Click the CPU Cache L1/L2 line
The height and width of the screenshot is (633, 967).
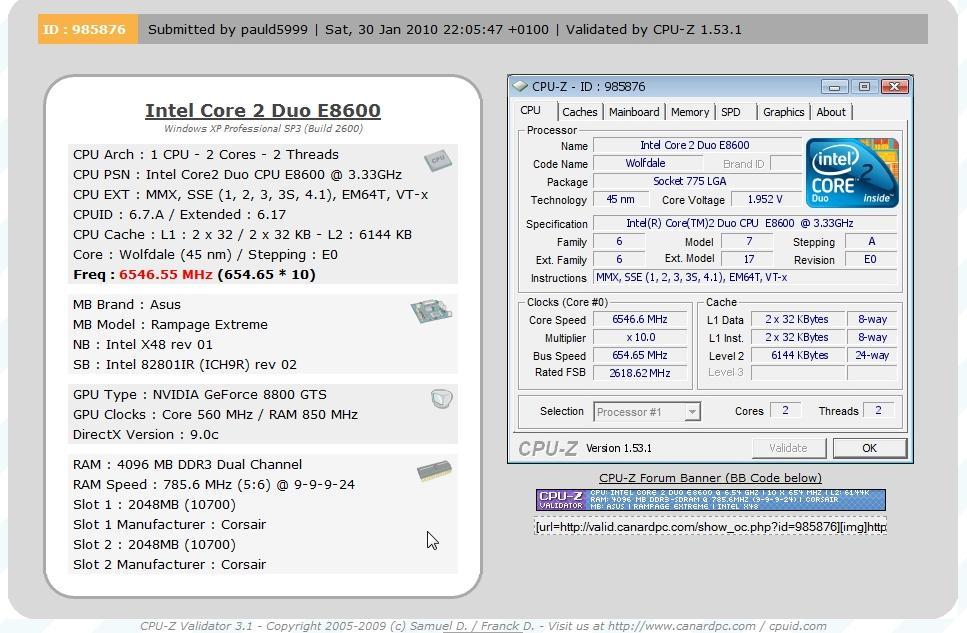click(242, 234)
